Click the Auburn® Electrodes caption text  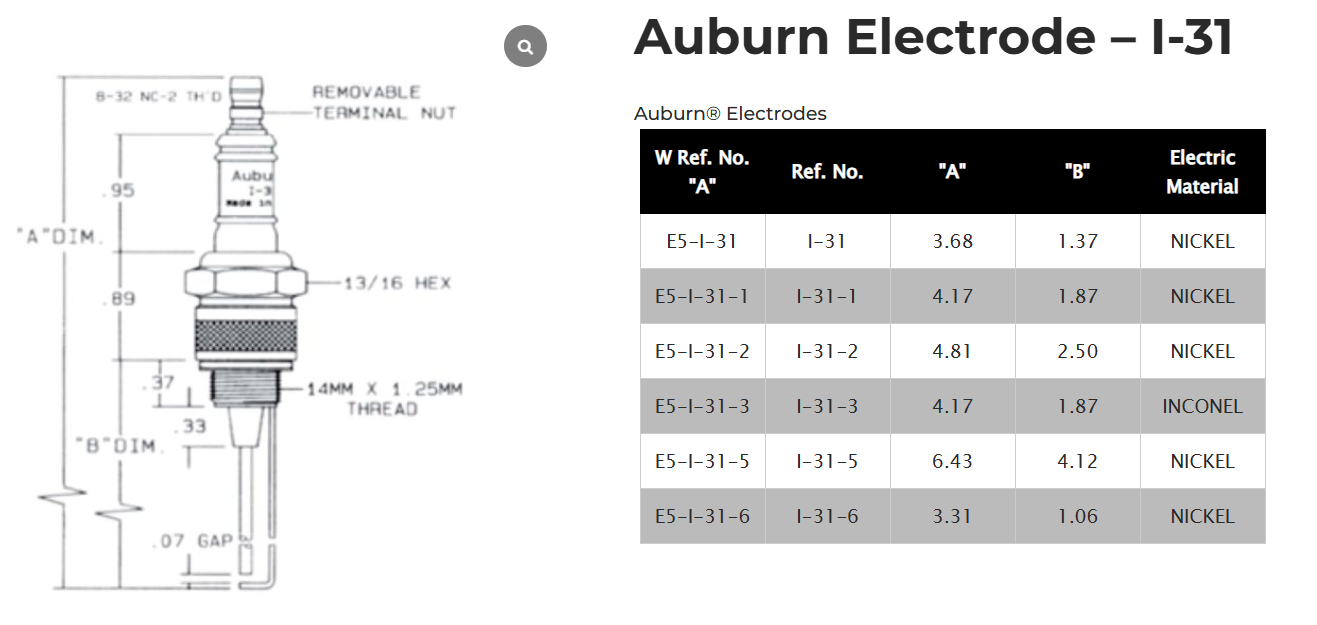pos(730,114)
